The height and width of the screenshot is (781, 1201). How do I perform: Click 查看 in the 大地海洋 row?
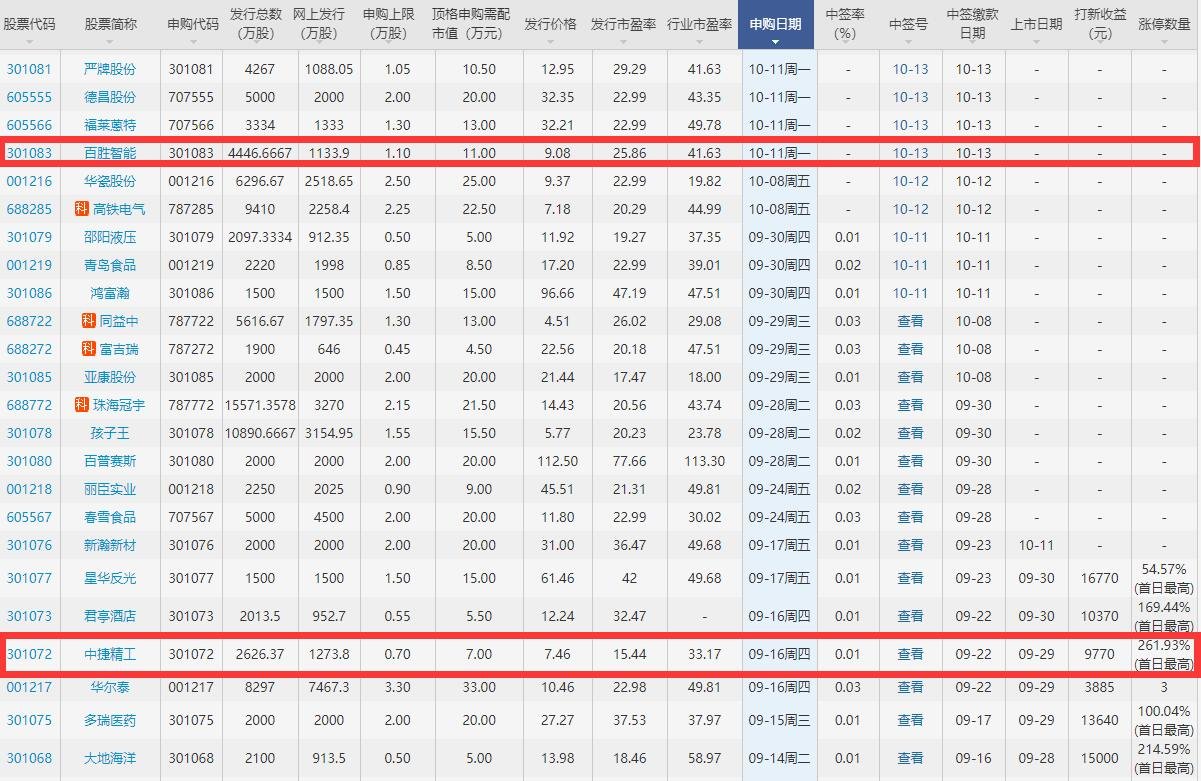[x=911, y=758]
